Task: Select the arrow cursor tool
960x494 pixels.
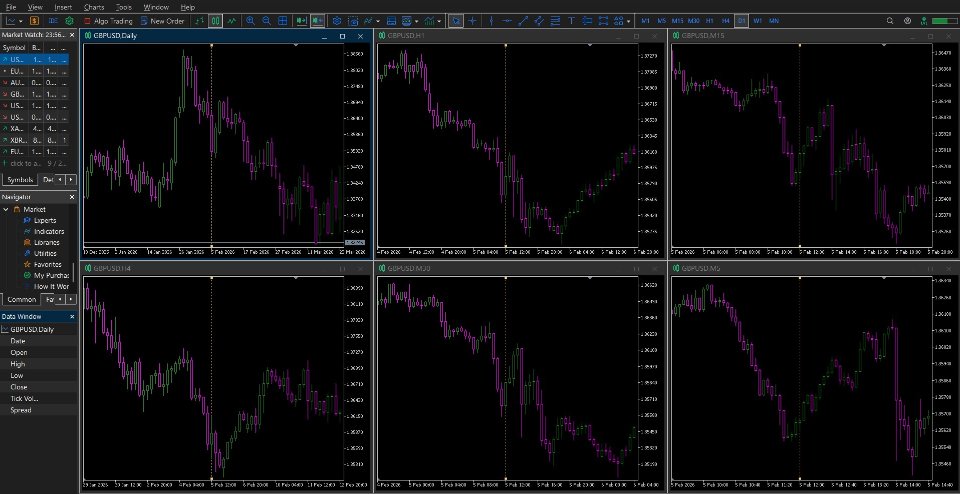Action: coord(456,21)
